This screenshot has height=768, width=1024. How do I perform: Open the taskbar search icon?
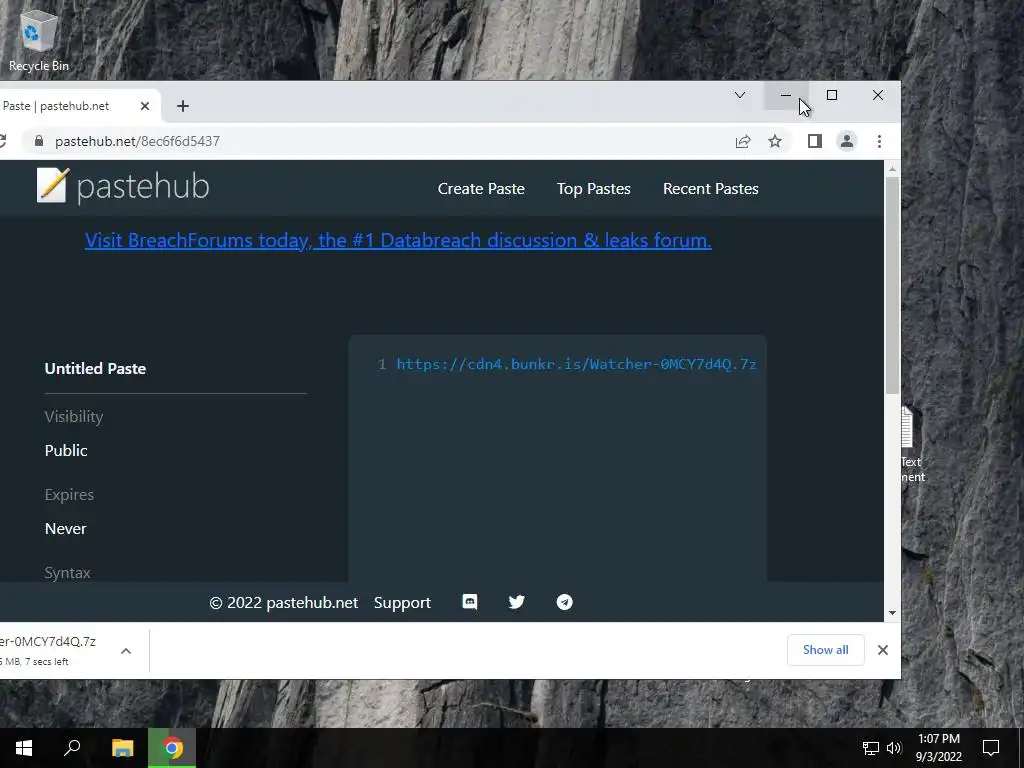tap(72, 748)
